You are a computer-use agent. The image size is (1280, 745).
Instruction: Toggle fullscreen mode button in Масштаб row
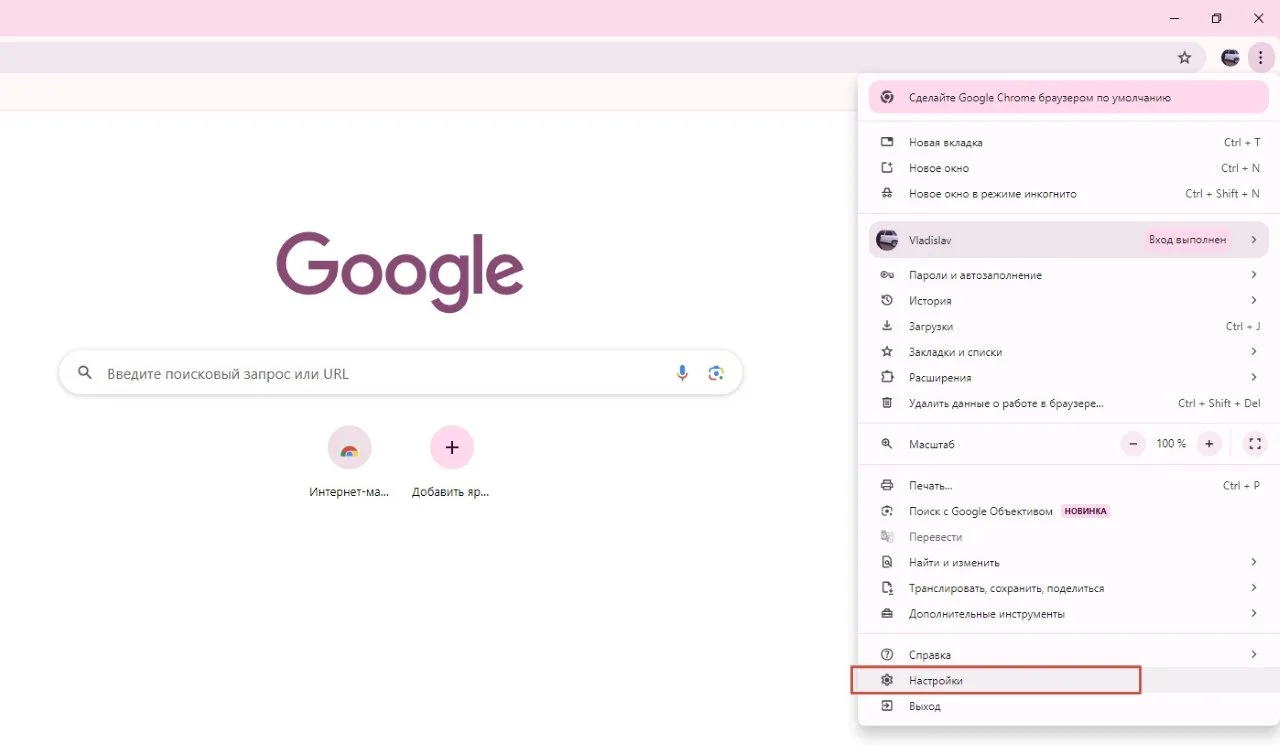1255,444
